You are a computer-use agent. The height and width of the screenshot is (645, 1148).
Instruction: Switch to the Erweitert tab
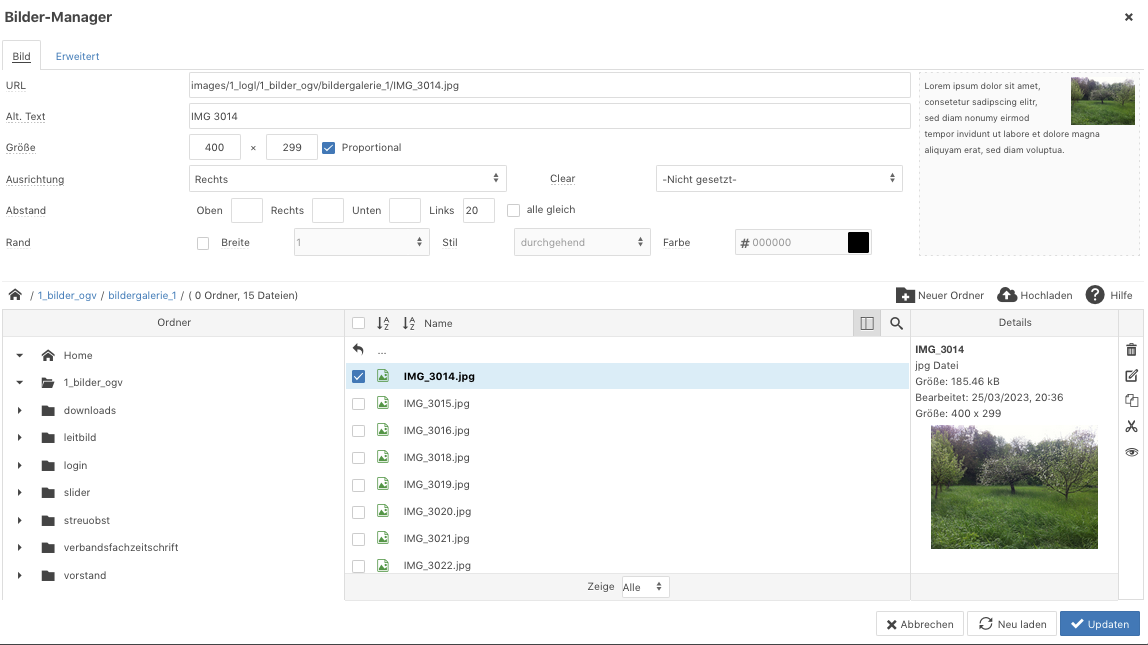77,56
